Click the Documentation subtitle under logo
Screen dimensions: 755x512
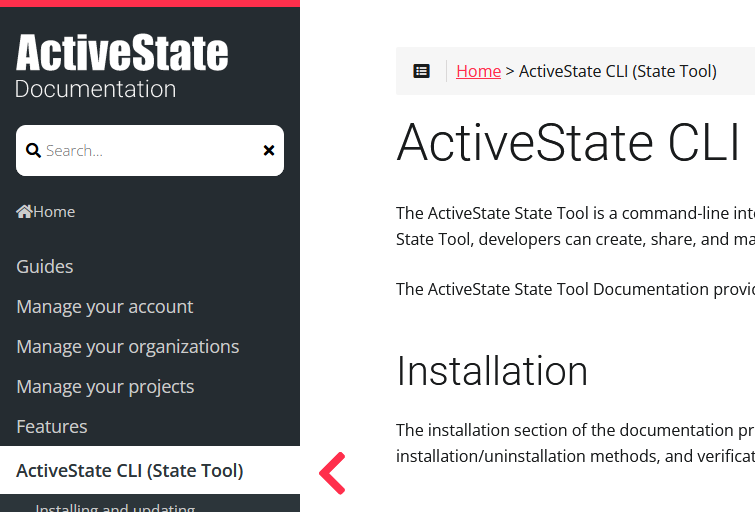96,89
